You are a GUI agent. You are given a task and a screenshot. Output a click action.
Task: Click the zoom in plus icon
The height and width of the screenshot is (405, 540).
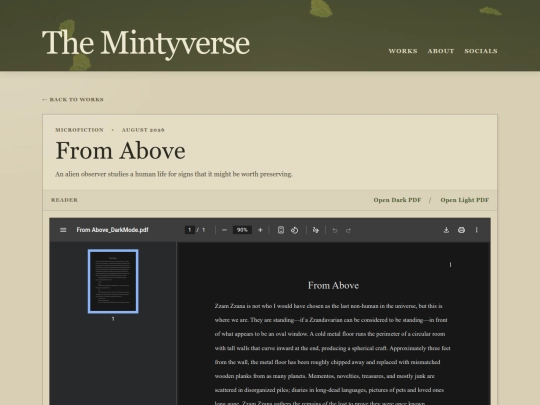click(260, 230)
